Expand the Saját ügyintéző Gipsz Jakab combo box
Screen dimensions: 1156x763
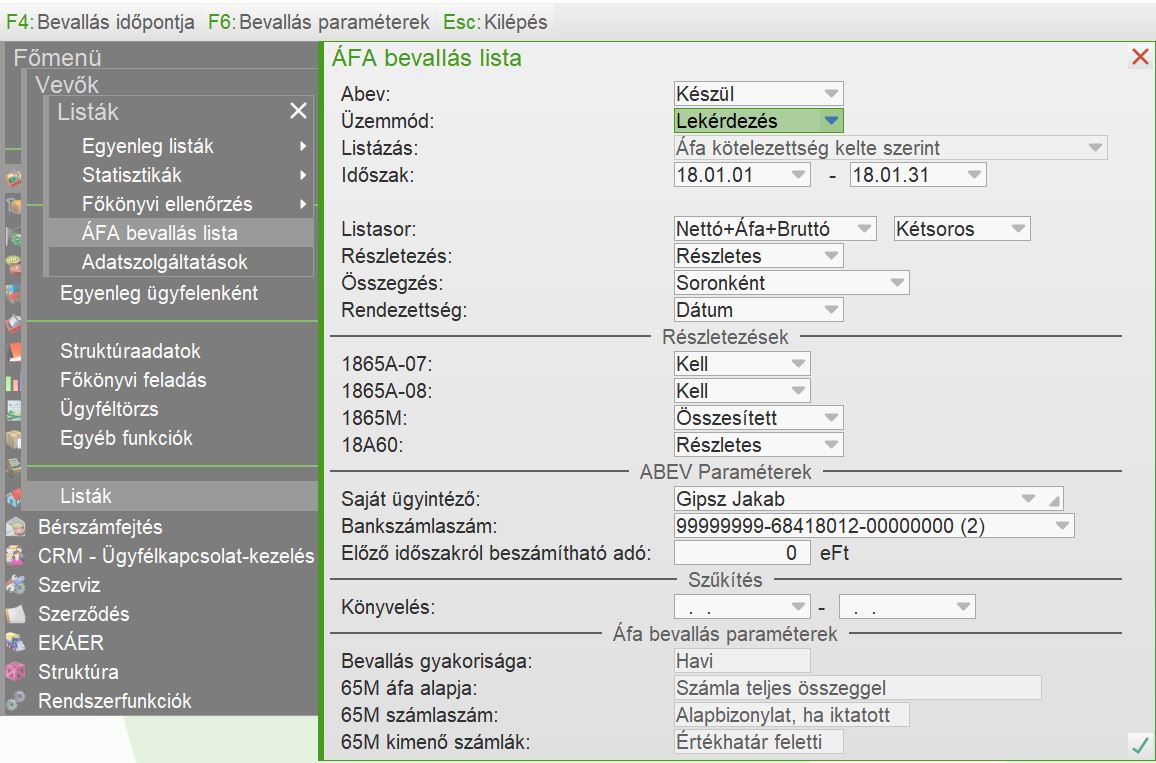[1027, 499]
